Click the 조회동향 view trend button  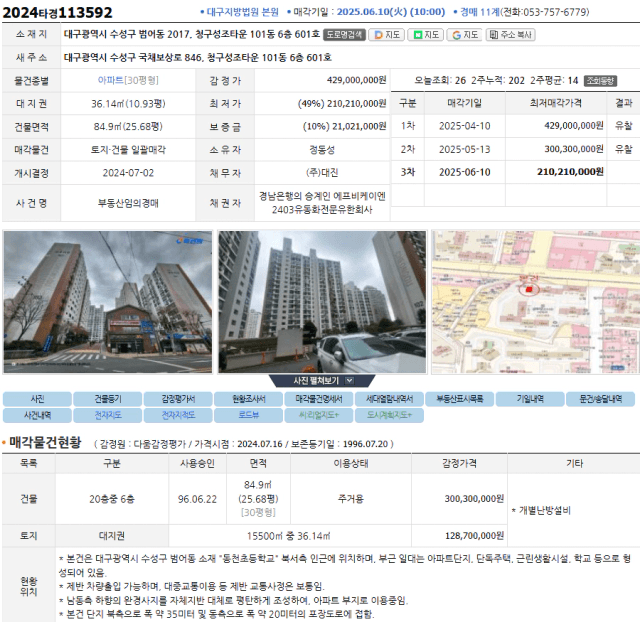[x=600, y=81]
